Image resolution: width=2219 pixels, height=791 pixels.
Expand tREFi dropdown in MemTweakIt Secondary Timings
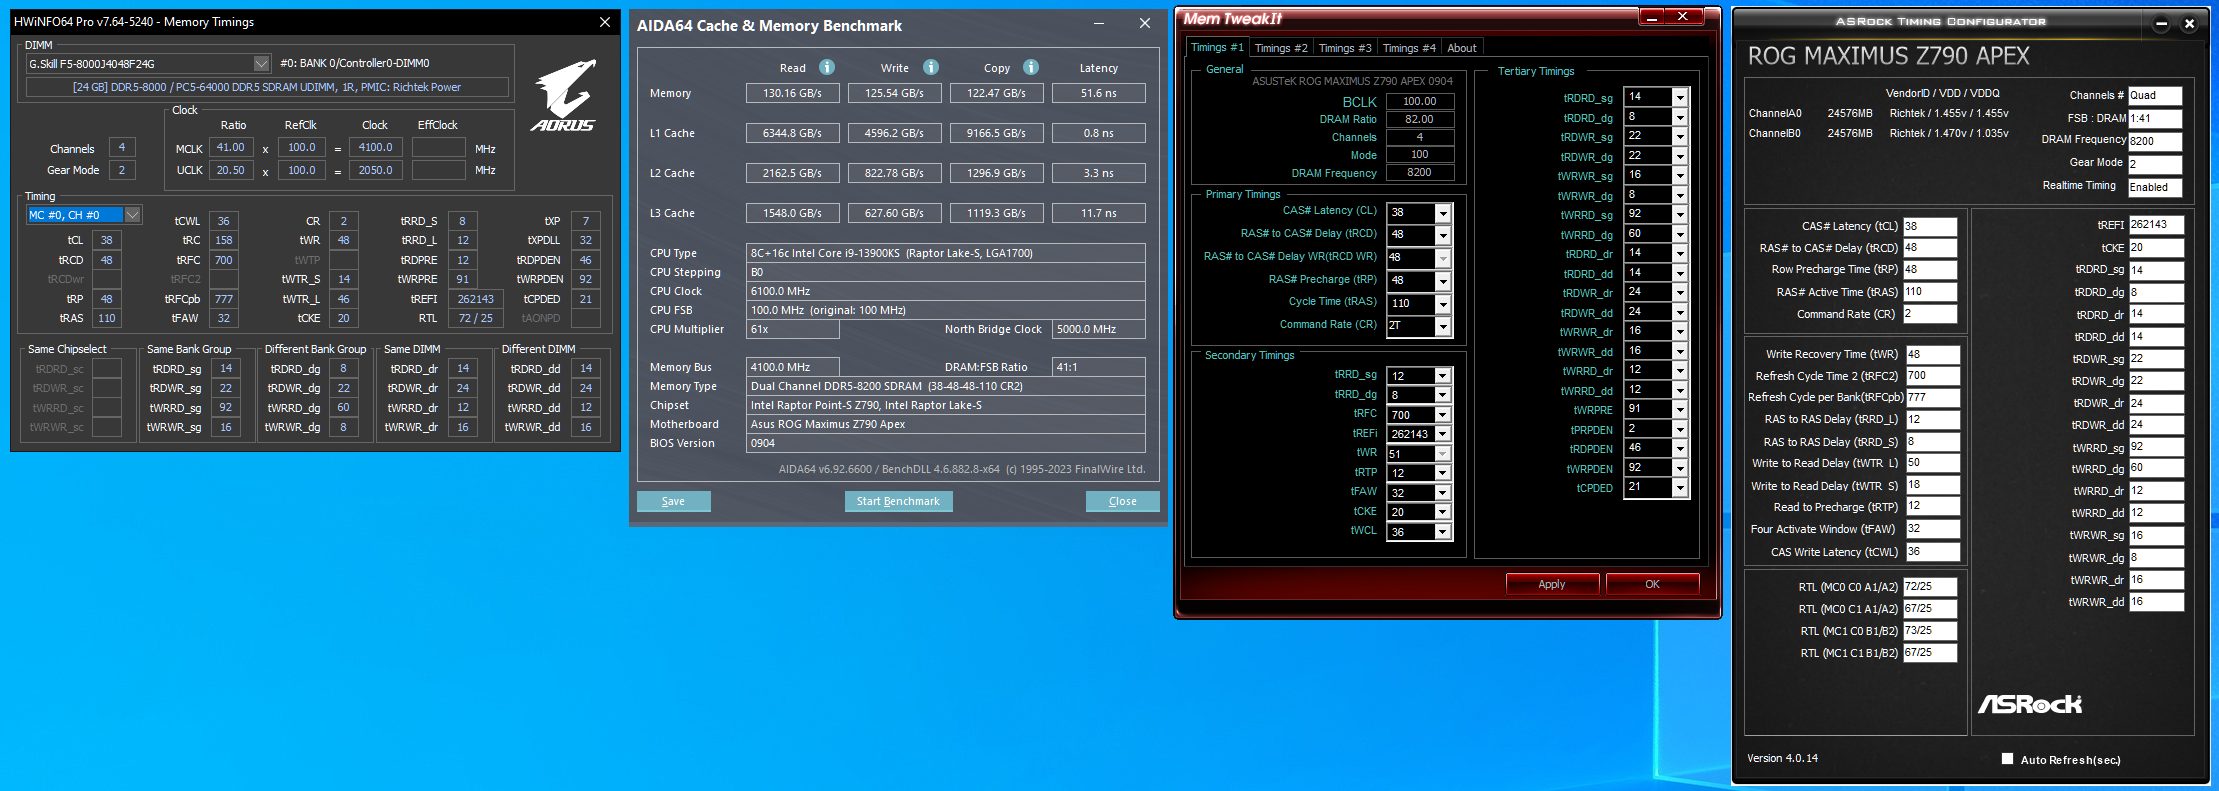click(x=1442, y=434)
